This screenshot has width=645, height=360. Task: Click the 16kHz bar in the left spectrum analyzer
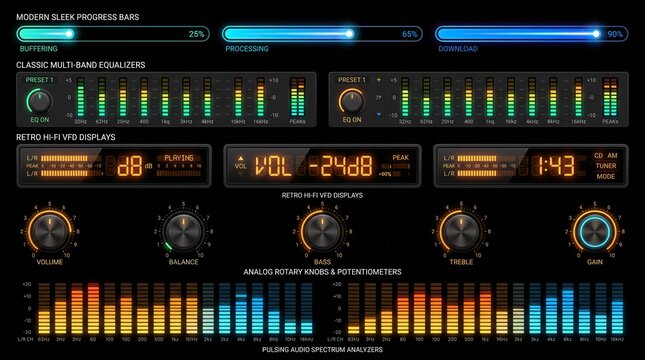[306, 309]
